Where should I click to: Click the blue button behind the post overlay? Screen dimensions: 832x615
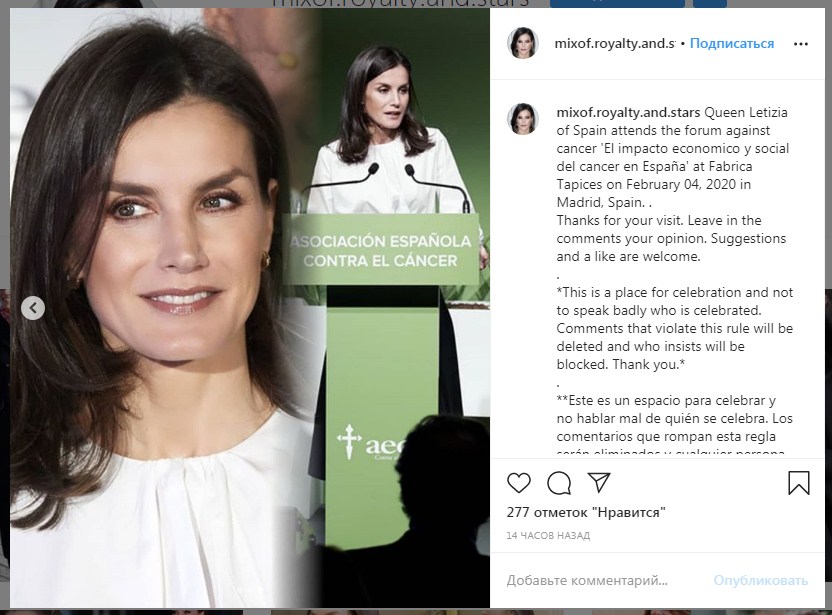[x=617, y=4]
